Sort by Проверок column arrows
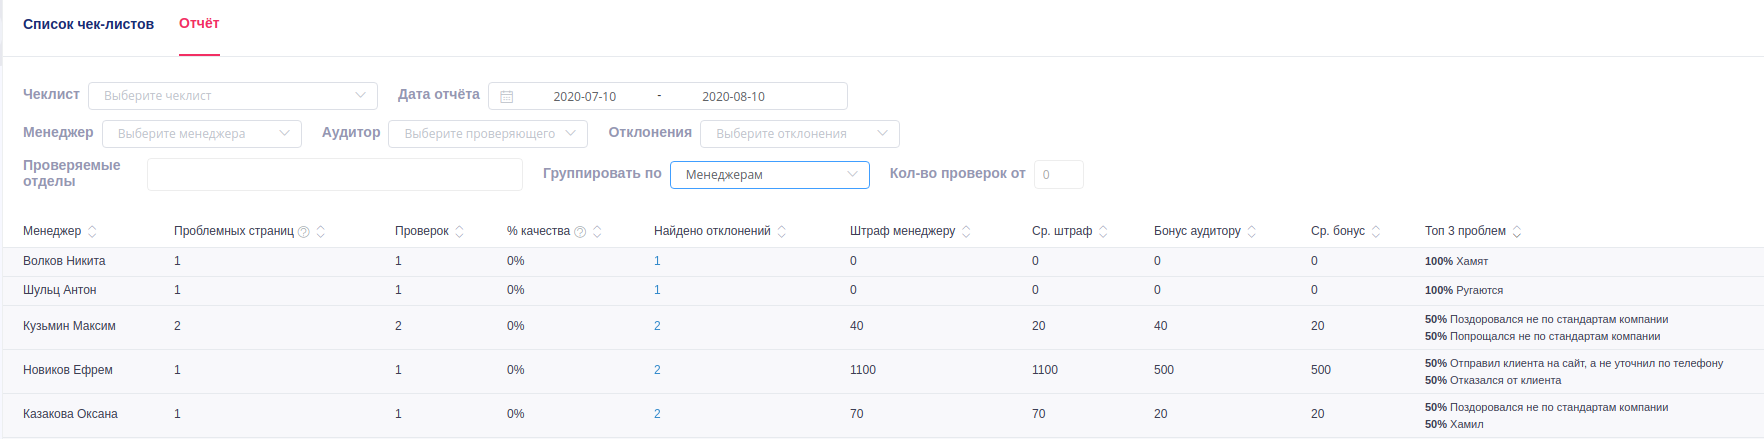Viewport: 1764px width, 439px height. click(460, 232)
